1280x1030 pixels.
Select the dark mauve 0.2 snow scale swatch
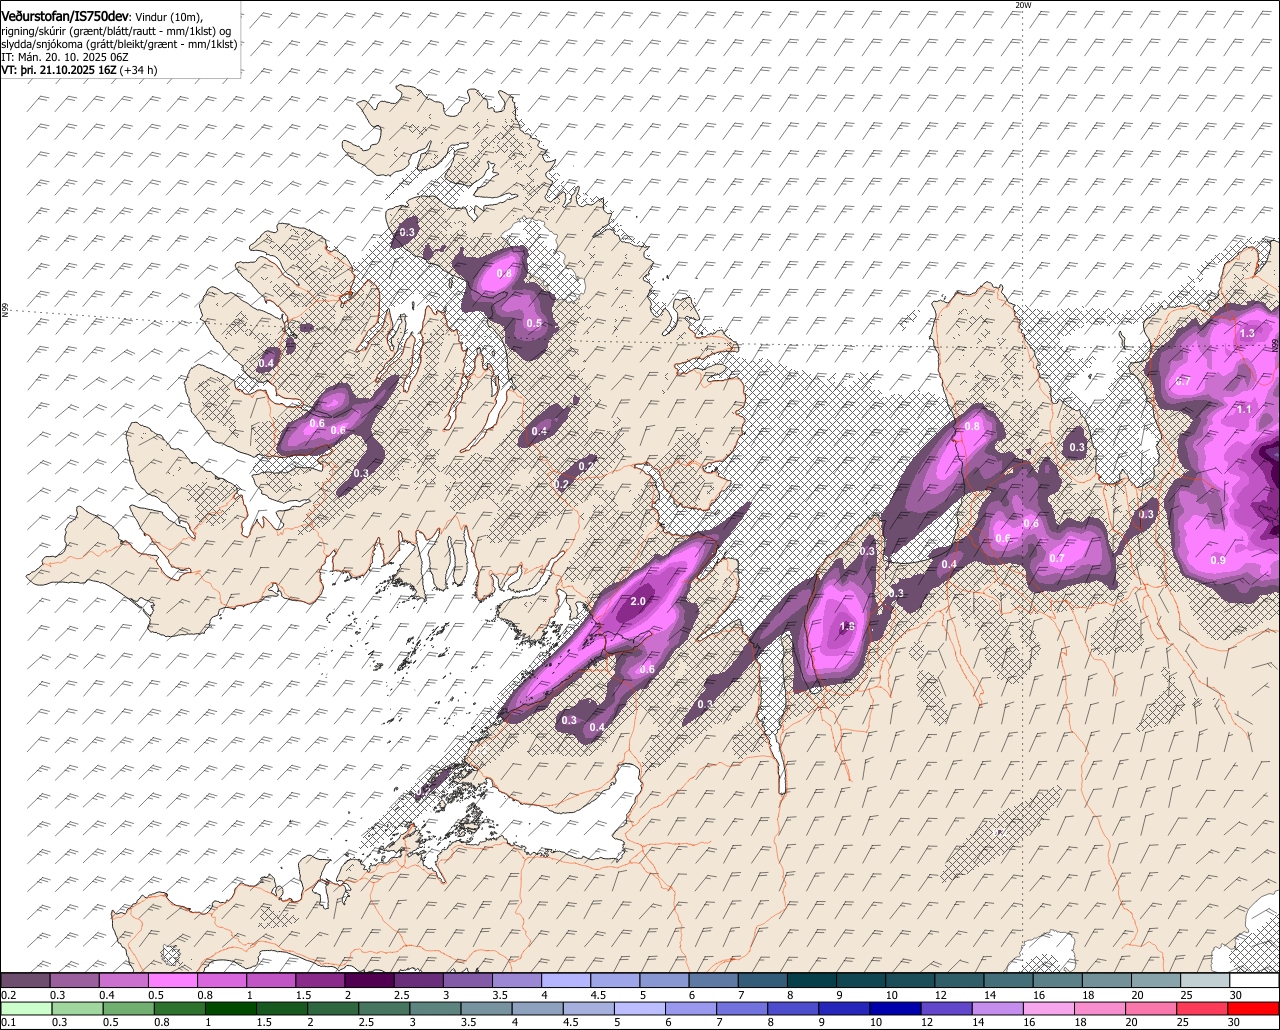point(25,980)
